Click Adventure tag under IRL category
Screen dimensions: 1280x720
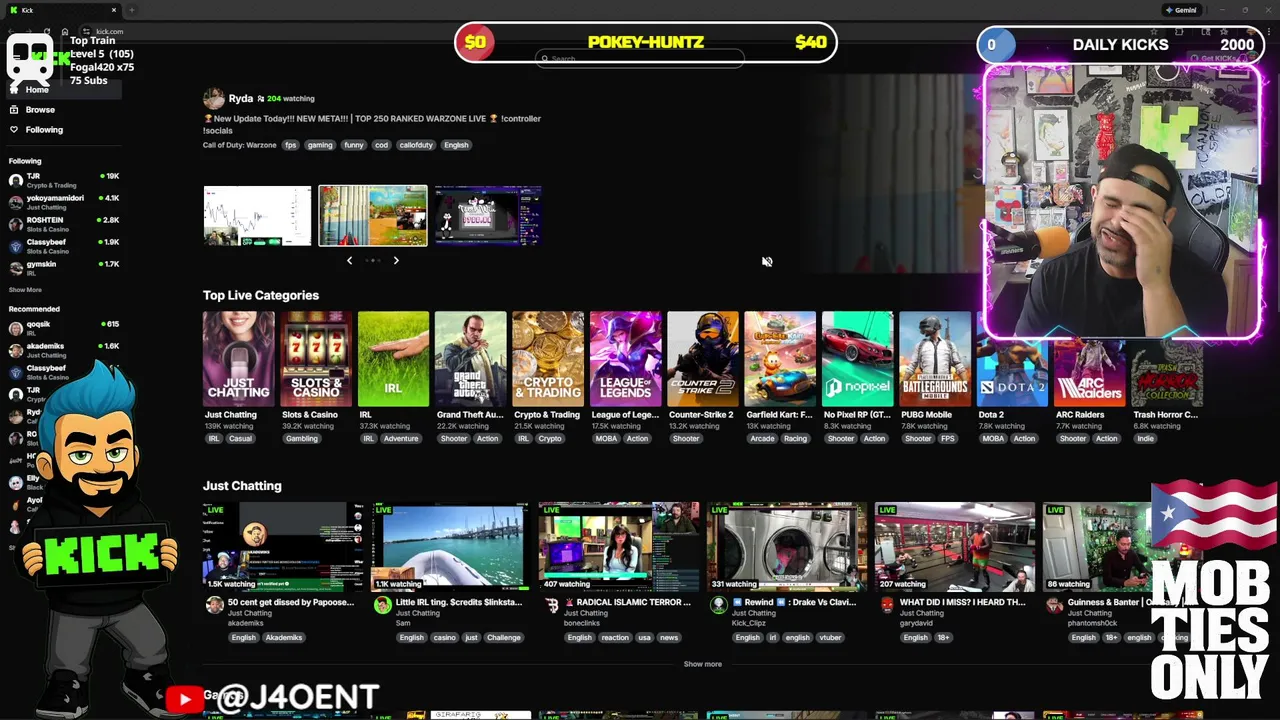click(x=401, y=439)
